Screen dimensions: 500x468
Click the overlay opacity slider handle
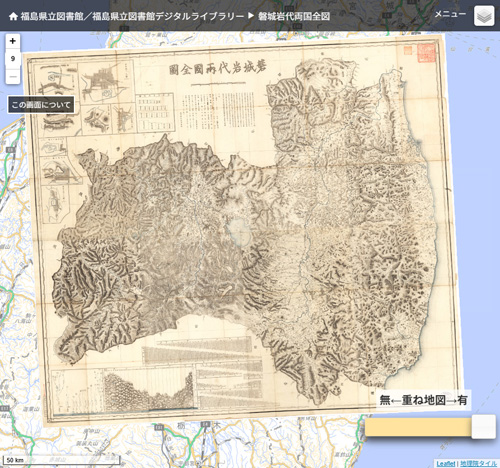tap(483, 427)
